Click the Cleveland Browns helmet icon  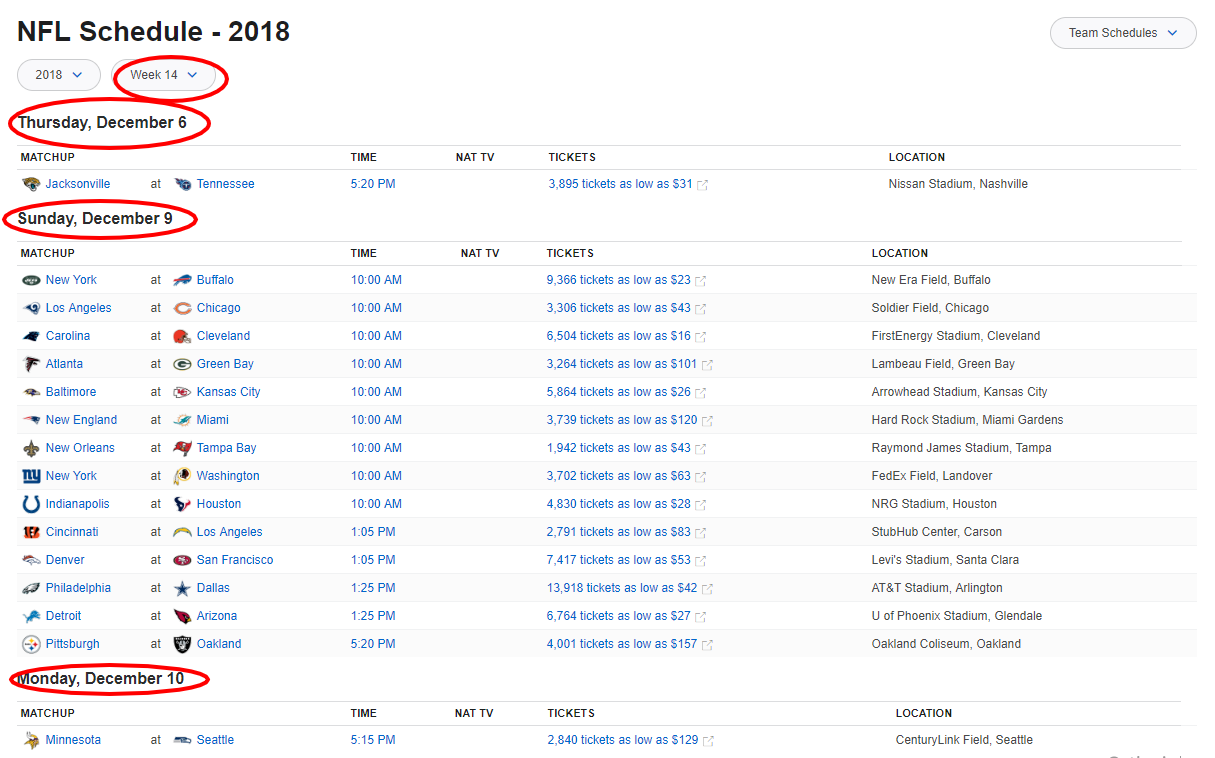(x=182, y=336)
